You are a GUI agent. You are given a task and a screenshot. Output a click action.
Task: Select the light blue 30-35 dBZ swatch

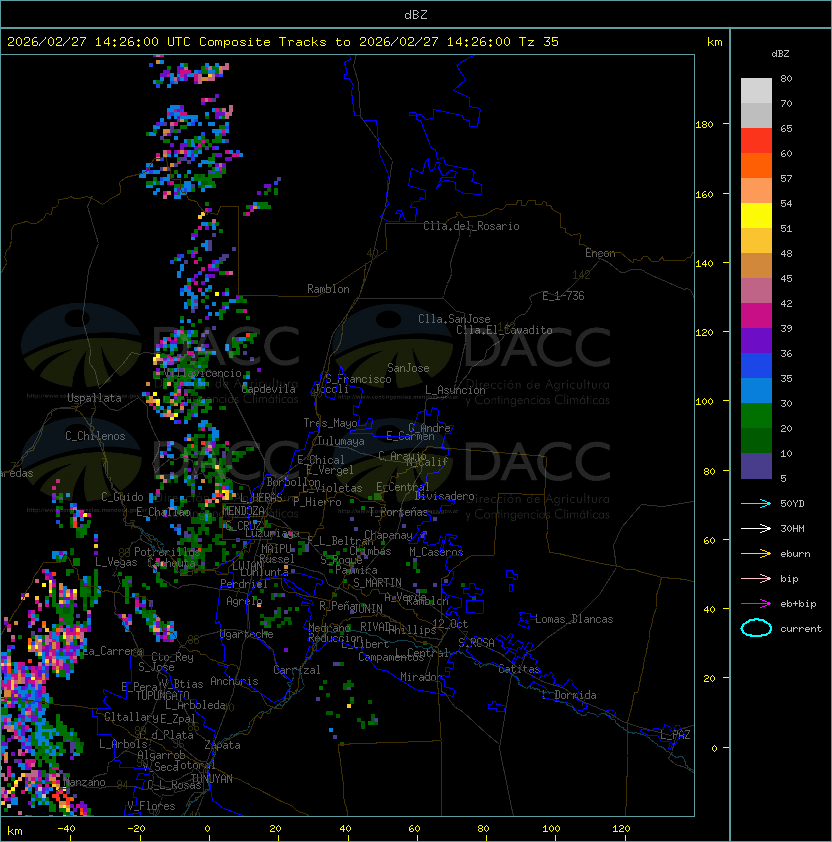pos(756,390)
